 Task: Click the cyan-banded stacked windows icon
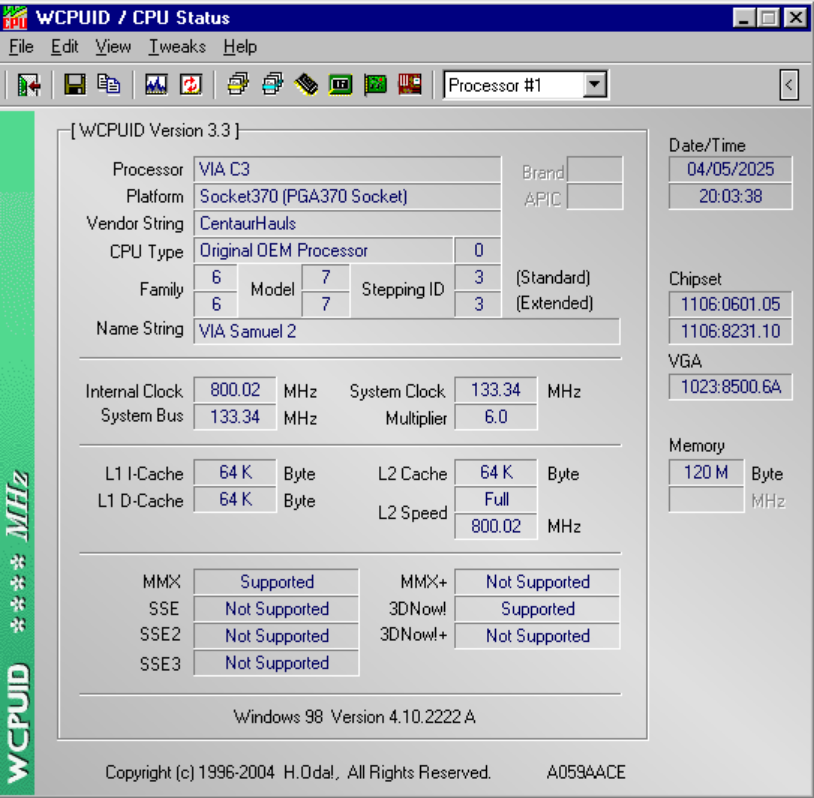tap(273, 85)
